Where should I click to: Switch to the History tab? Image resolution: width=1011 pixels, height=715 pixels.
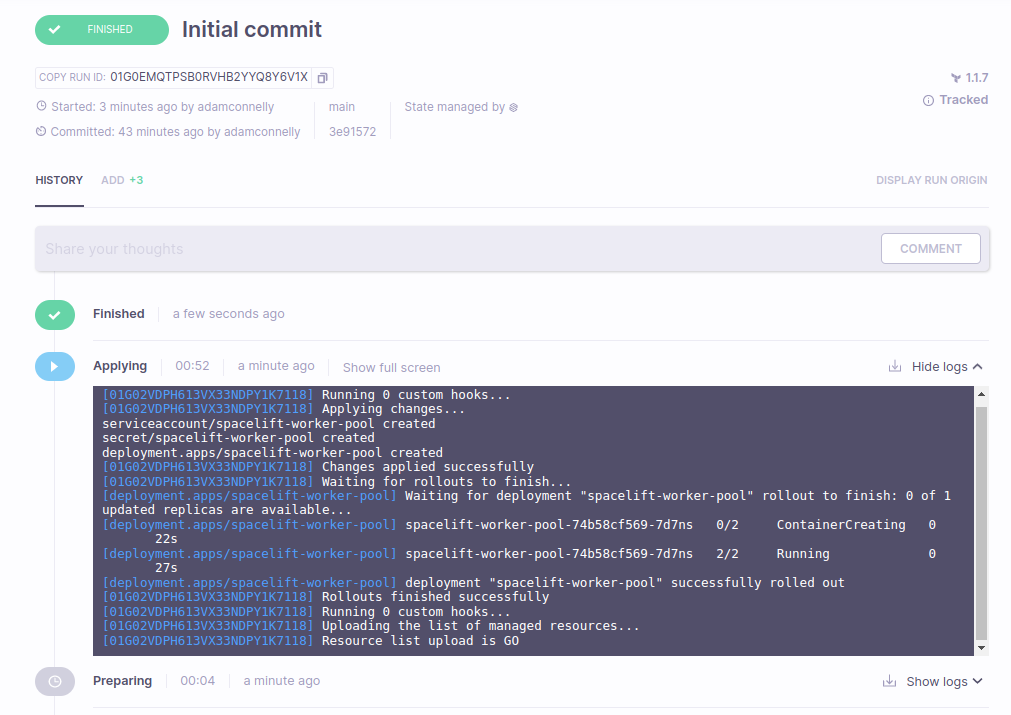(x=59, y=181)
